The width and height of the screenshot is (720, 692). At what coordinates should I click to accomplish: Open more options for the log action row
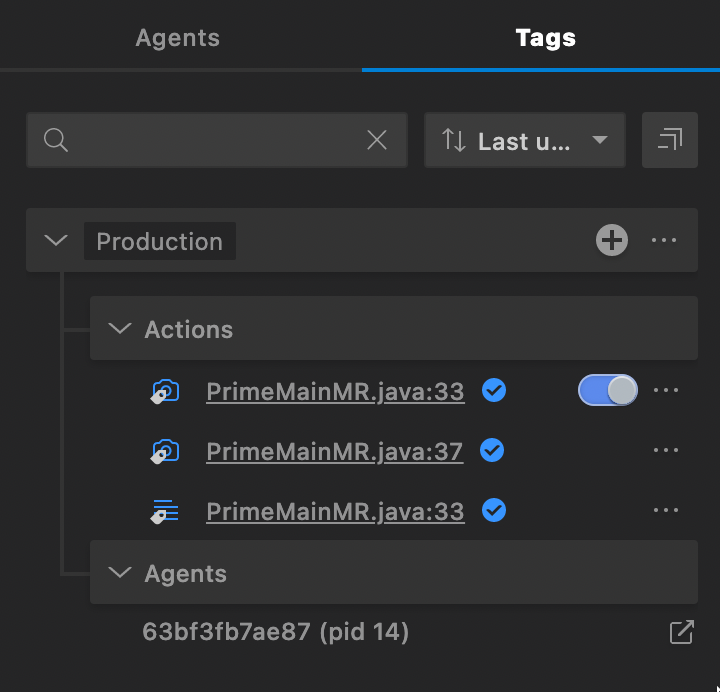coord(666,511)
